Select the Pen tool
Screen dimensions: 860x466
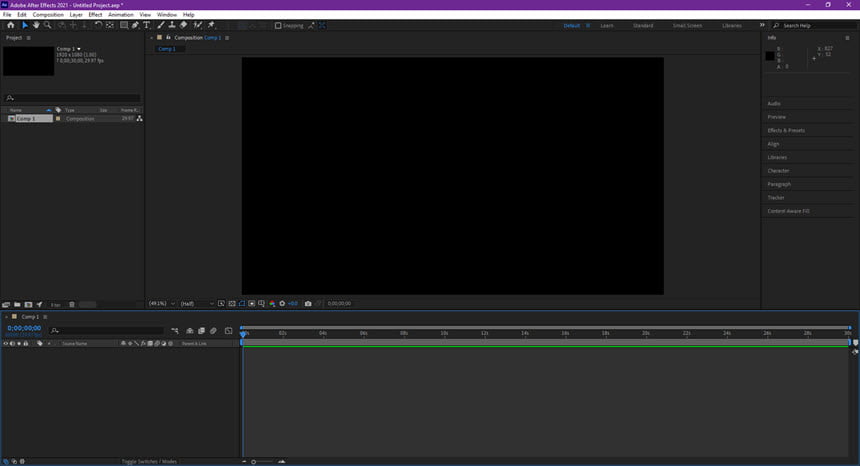point(135,25)
